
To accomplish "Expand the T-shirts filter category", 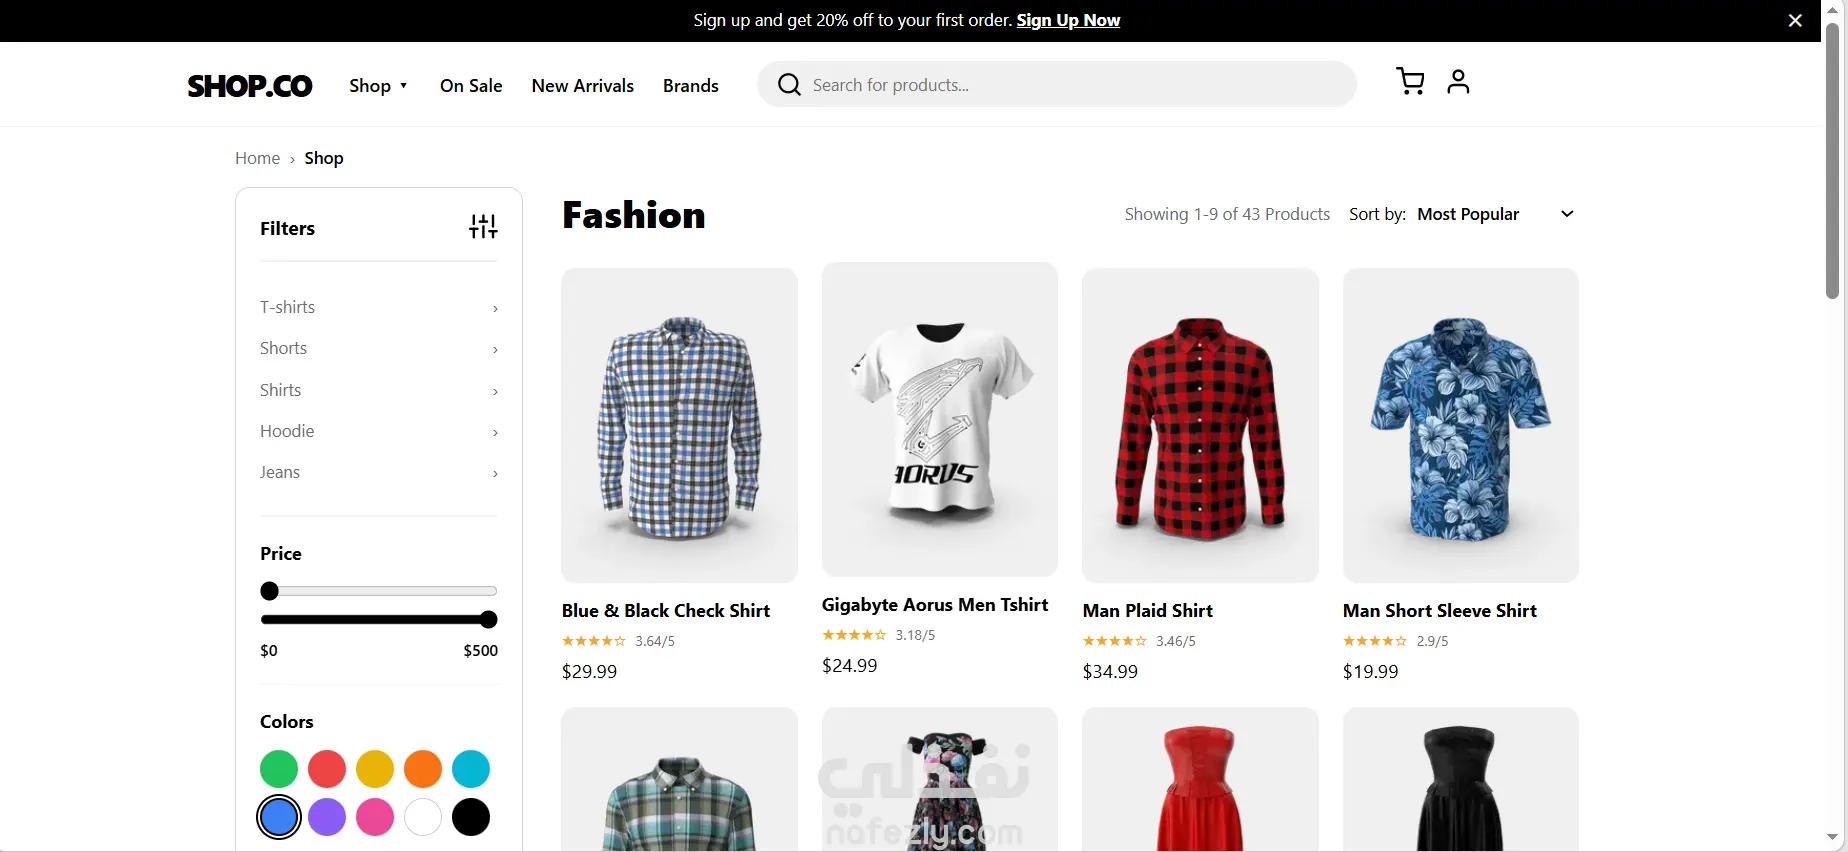I will tap(379, 307).
